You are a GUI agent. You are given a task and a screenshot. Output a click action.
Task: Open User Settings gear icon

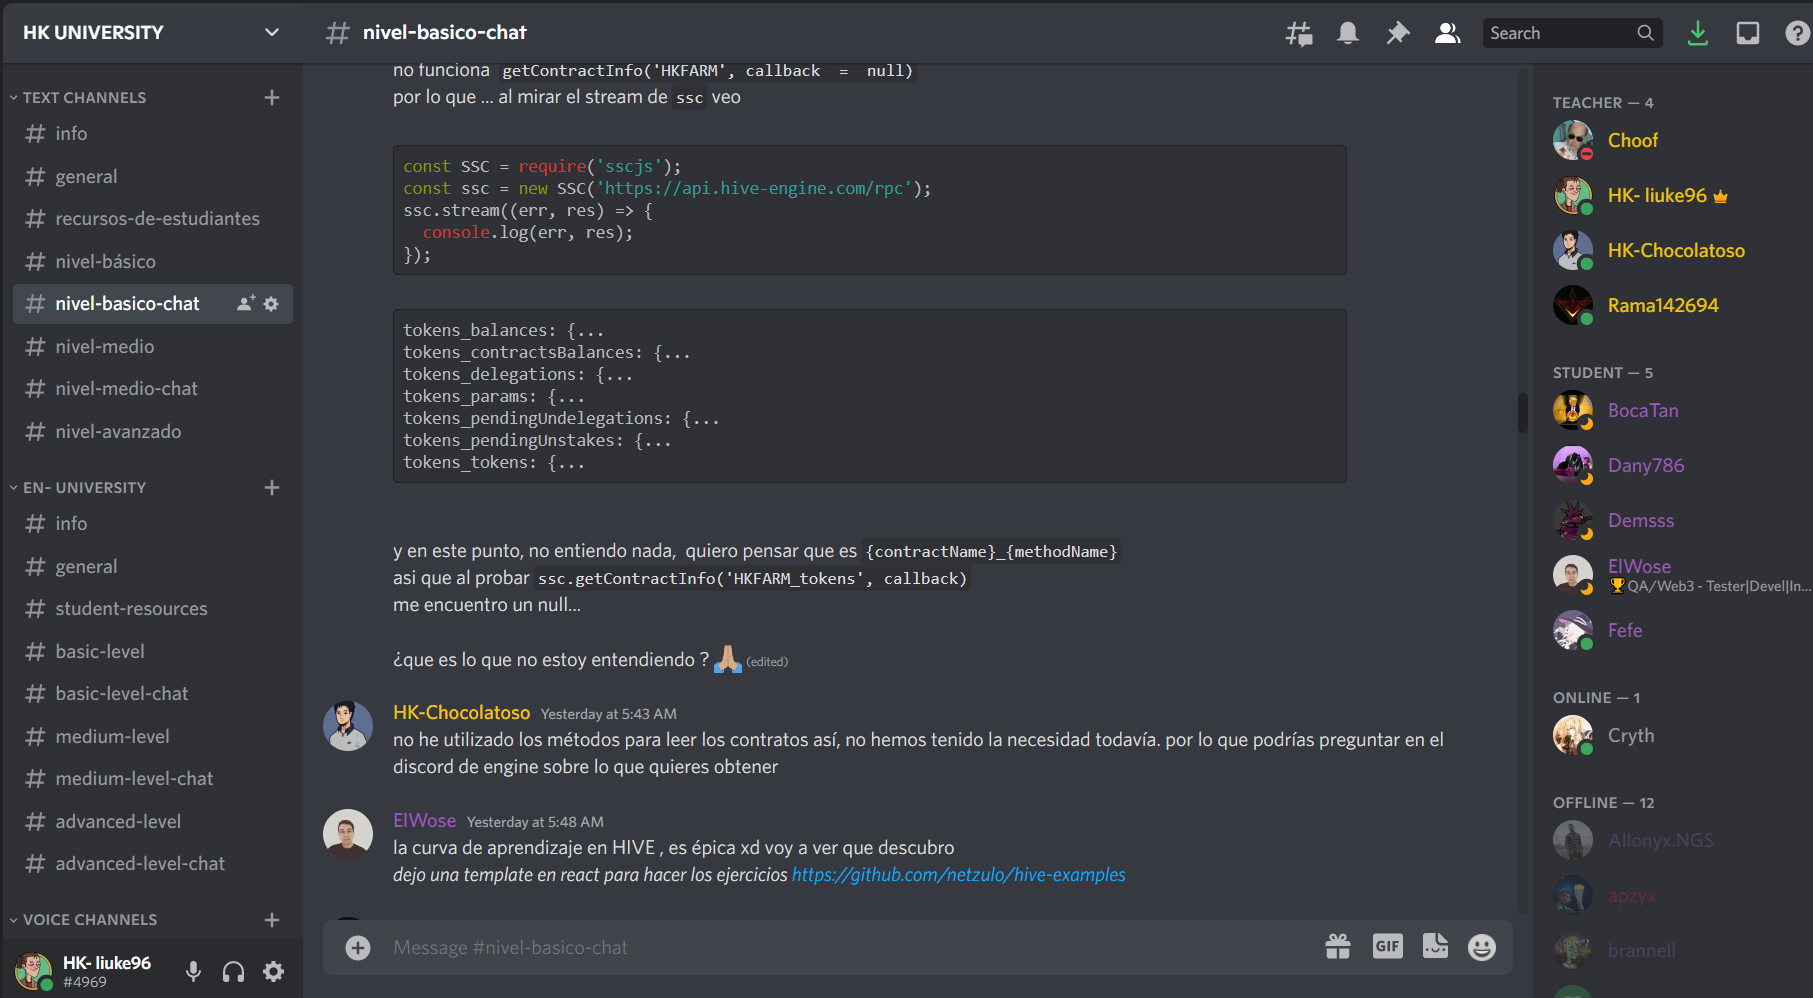[273, 971]
